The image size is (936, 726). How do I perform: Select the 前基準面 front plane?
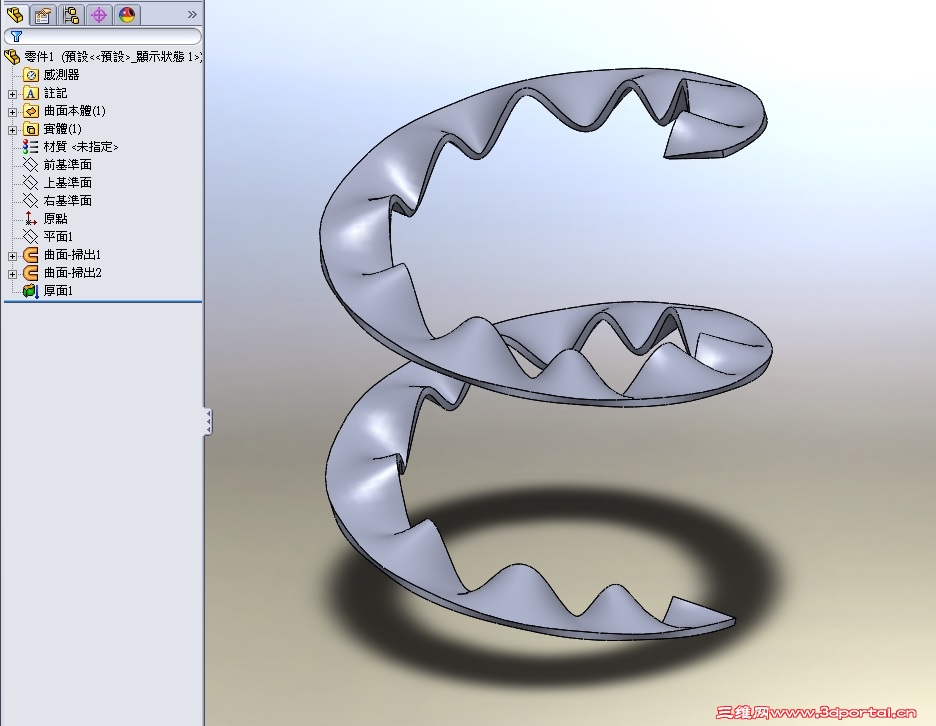(x=67, y=165)
